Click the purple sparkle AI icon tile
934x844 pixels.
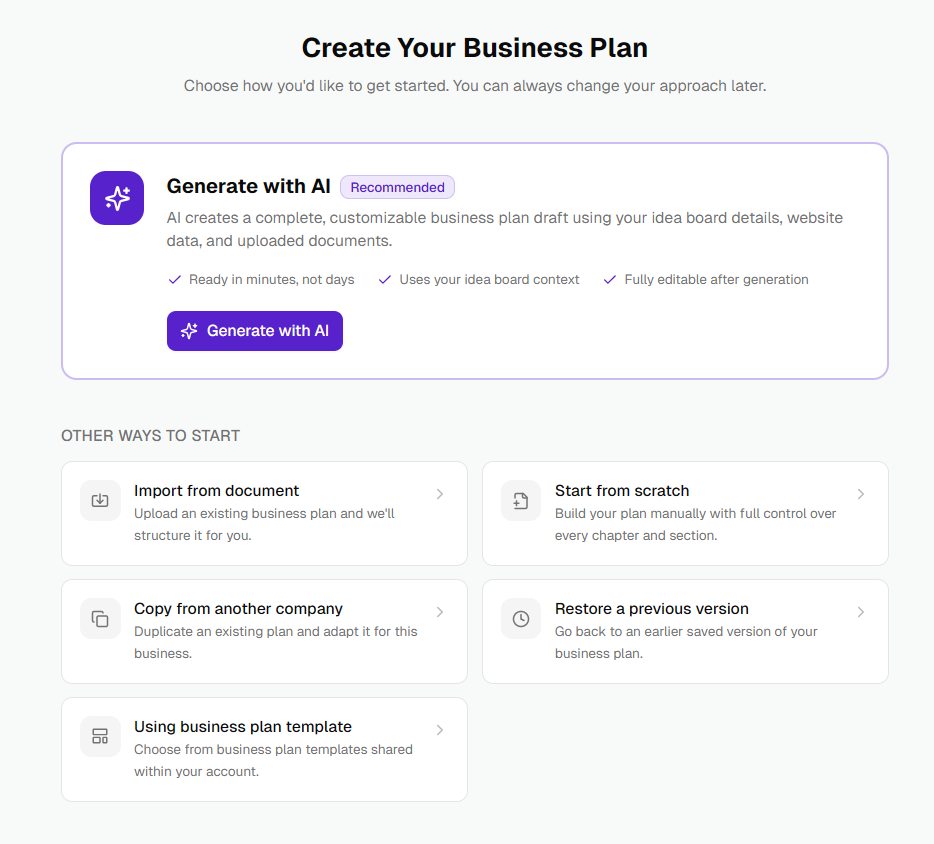click(x=117, y=198)
